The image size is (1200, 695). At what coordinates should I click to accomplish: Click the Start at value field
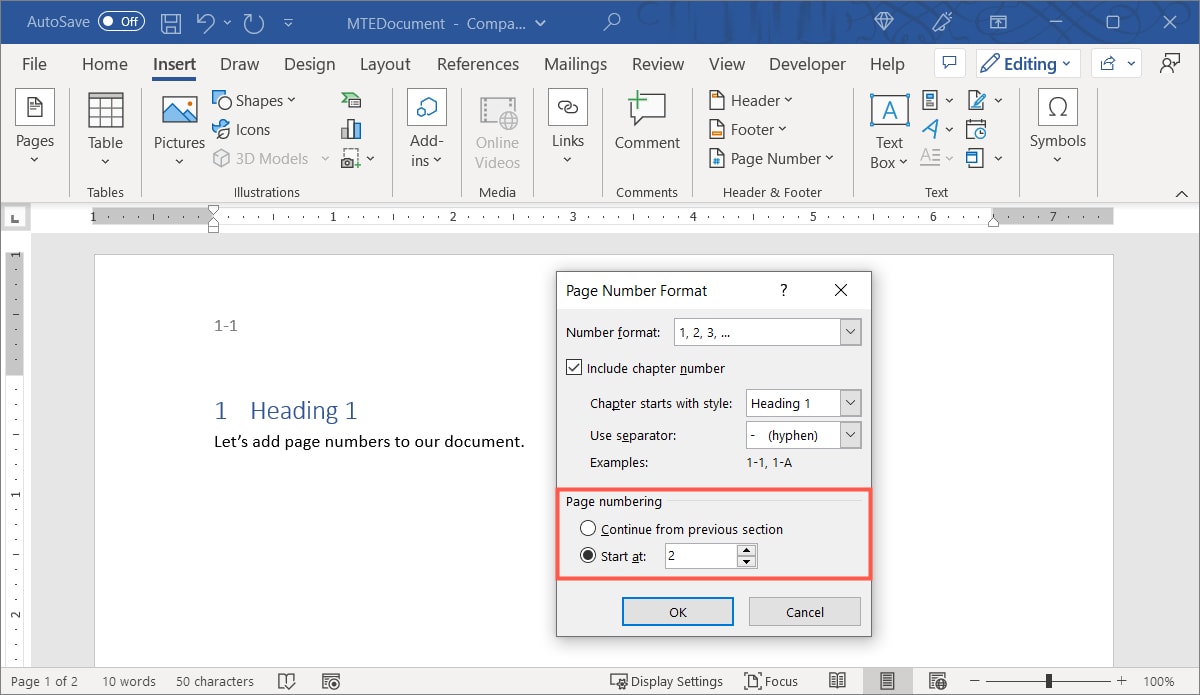pyautogui.click(x=700, y=555)
